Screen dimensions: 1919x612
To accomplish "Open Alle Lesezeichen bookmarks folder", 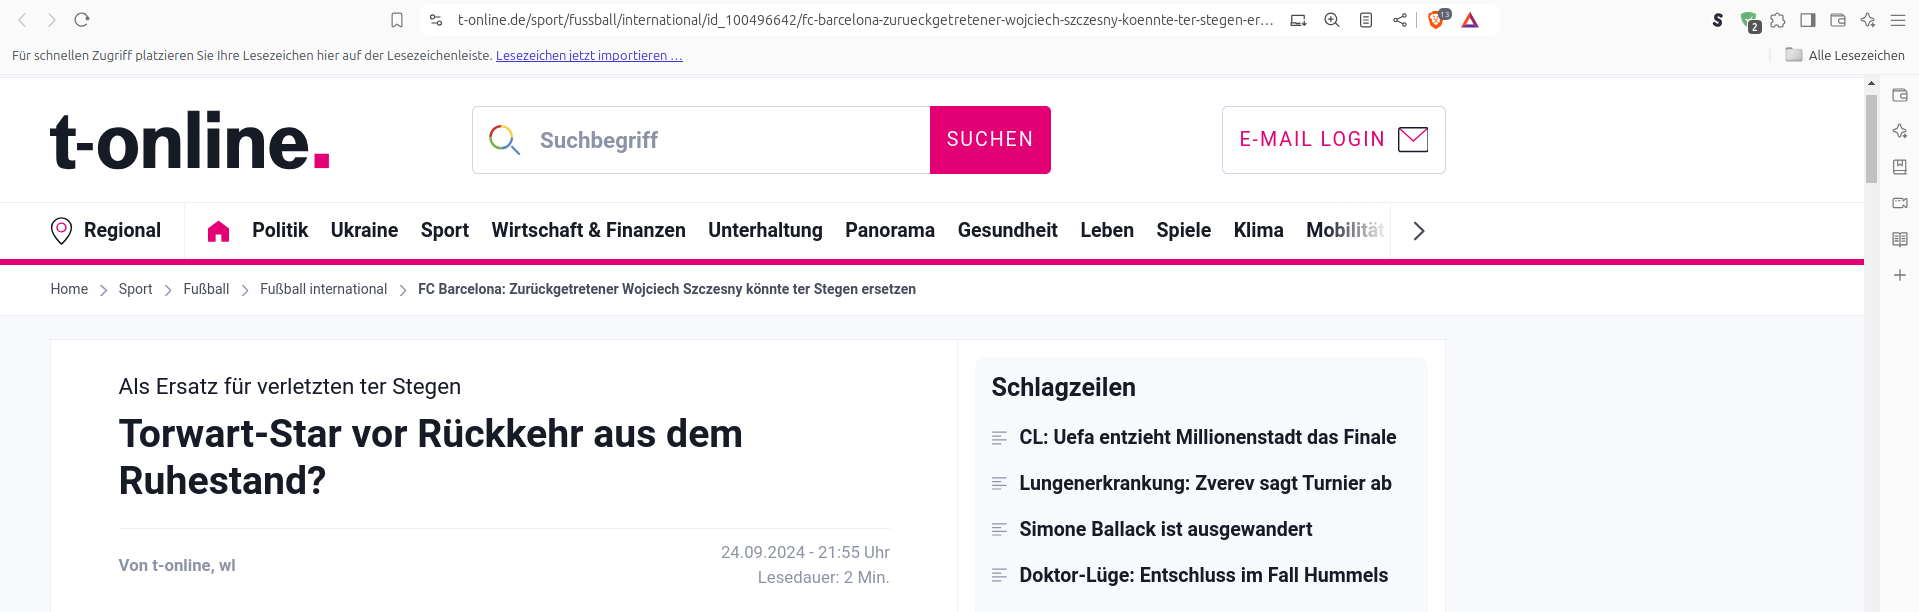I will point(1845,55).
